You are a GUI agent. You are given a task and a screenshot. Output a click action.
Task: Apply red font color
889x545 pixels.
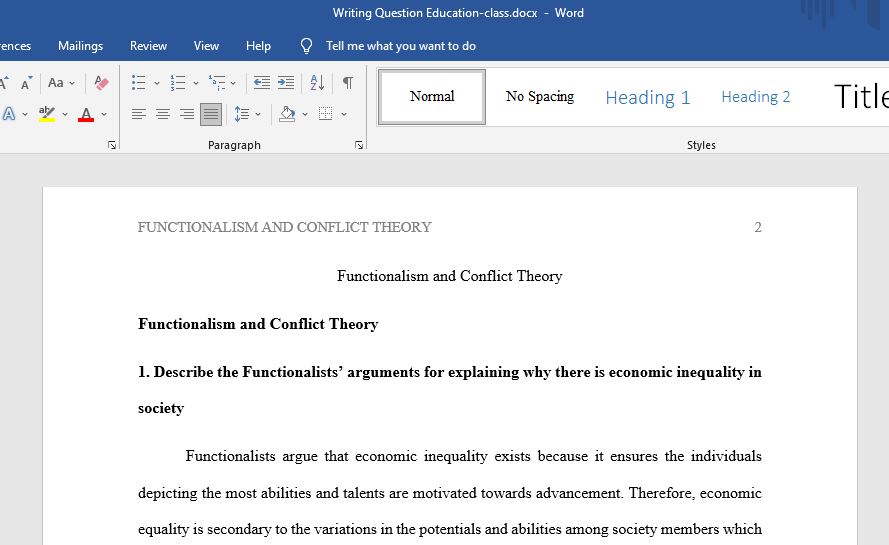pos(86,114)
